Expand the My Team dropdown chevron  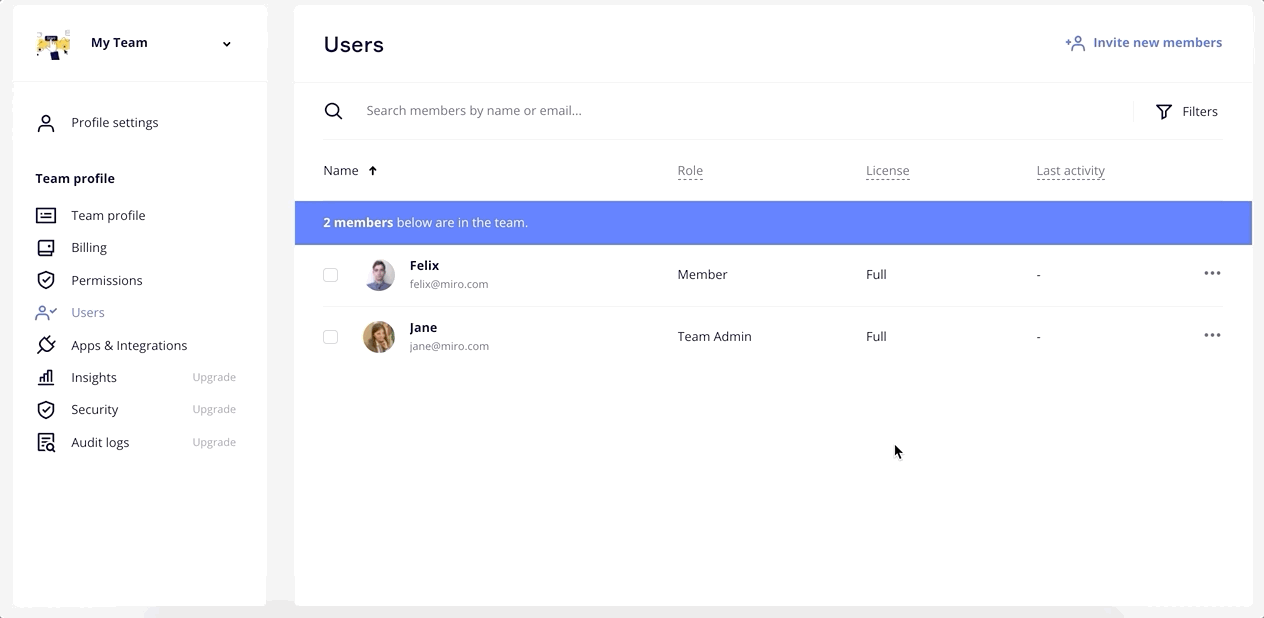pos(227,44)
